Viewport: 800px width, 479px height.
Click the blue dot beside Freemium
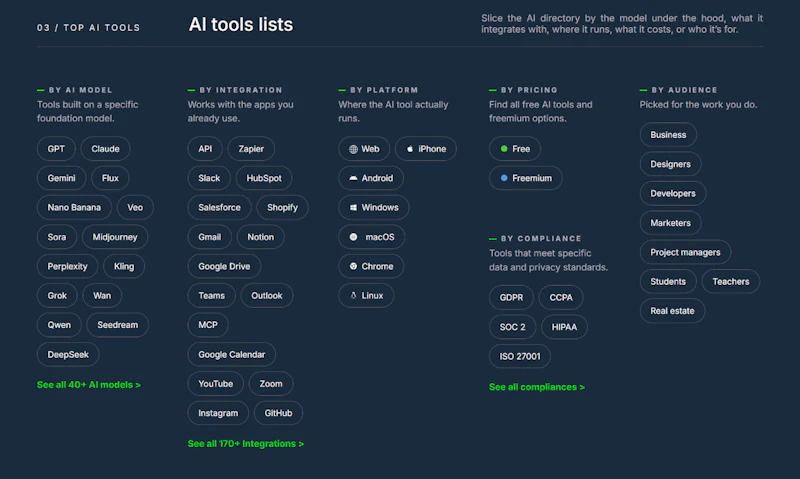(x=504, y=178)
